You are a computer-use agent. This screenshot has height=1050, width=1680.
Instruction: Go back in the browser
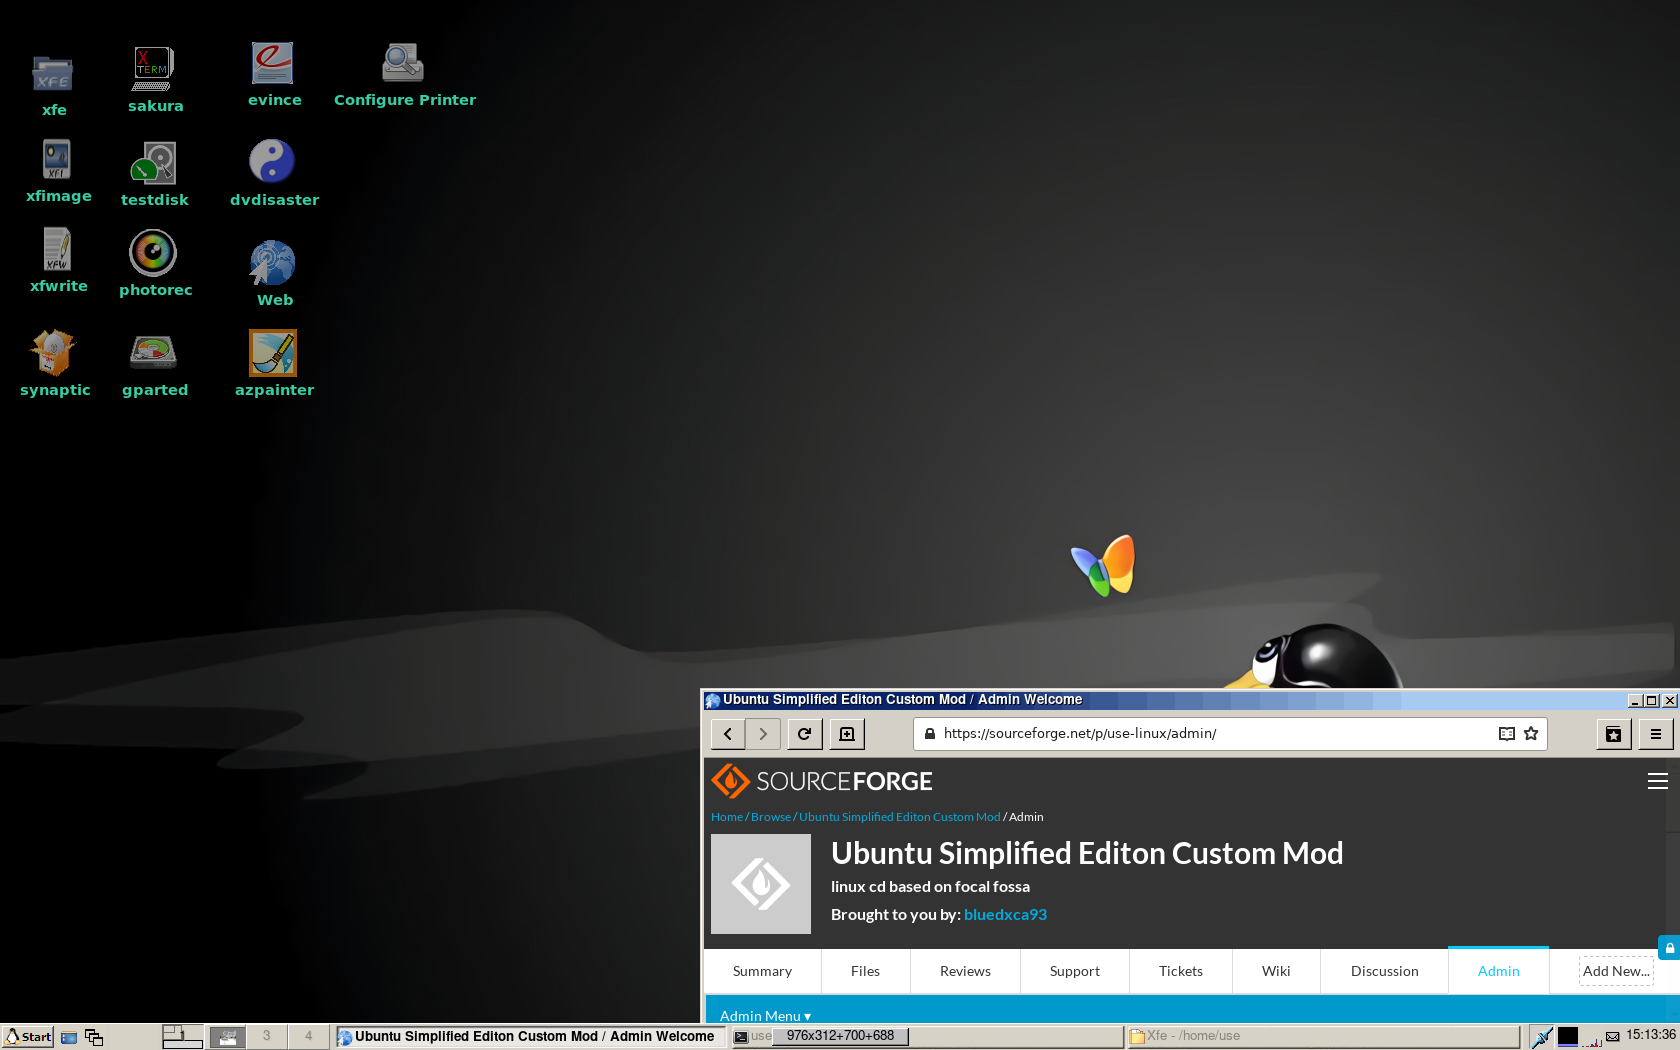click(x=728, y=734)
